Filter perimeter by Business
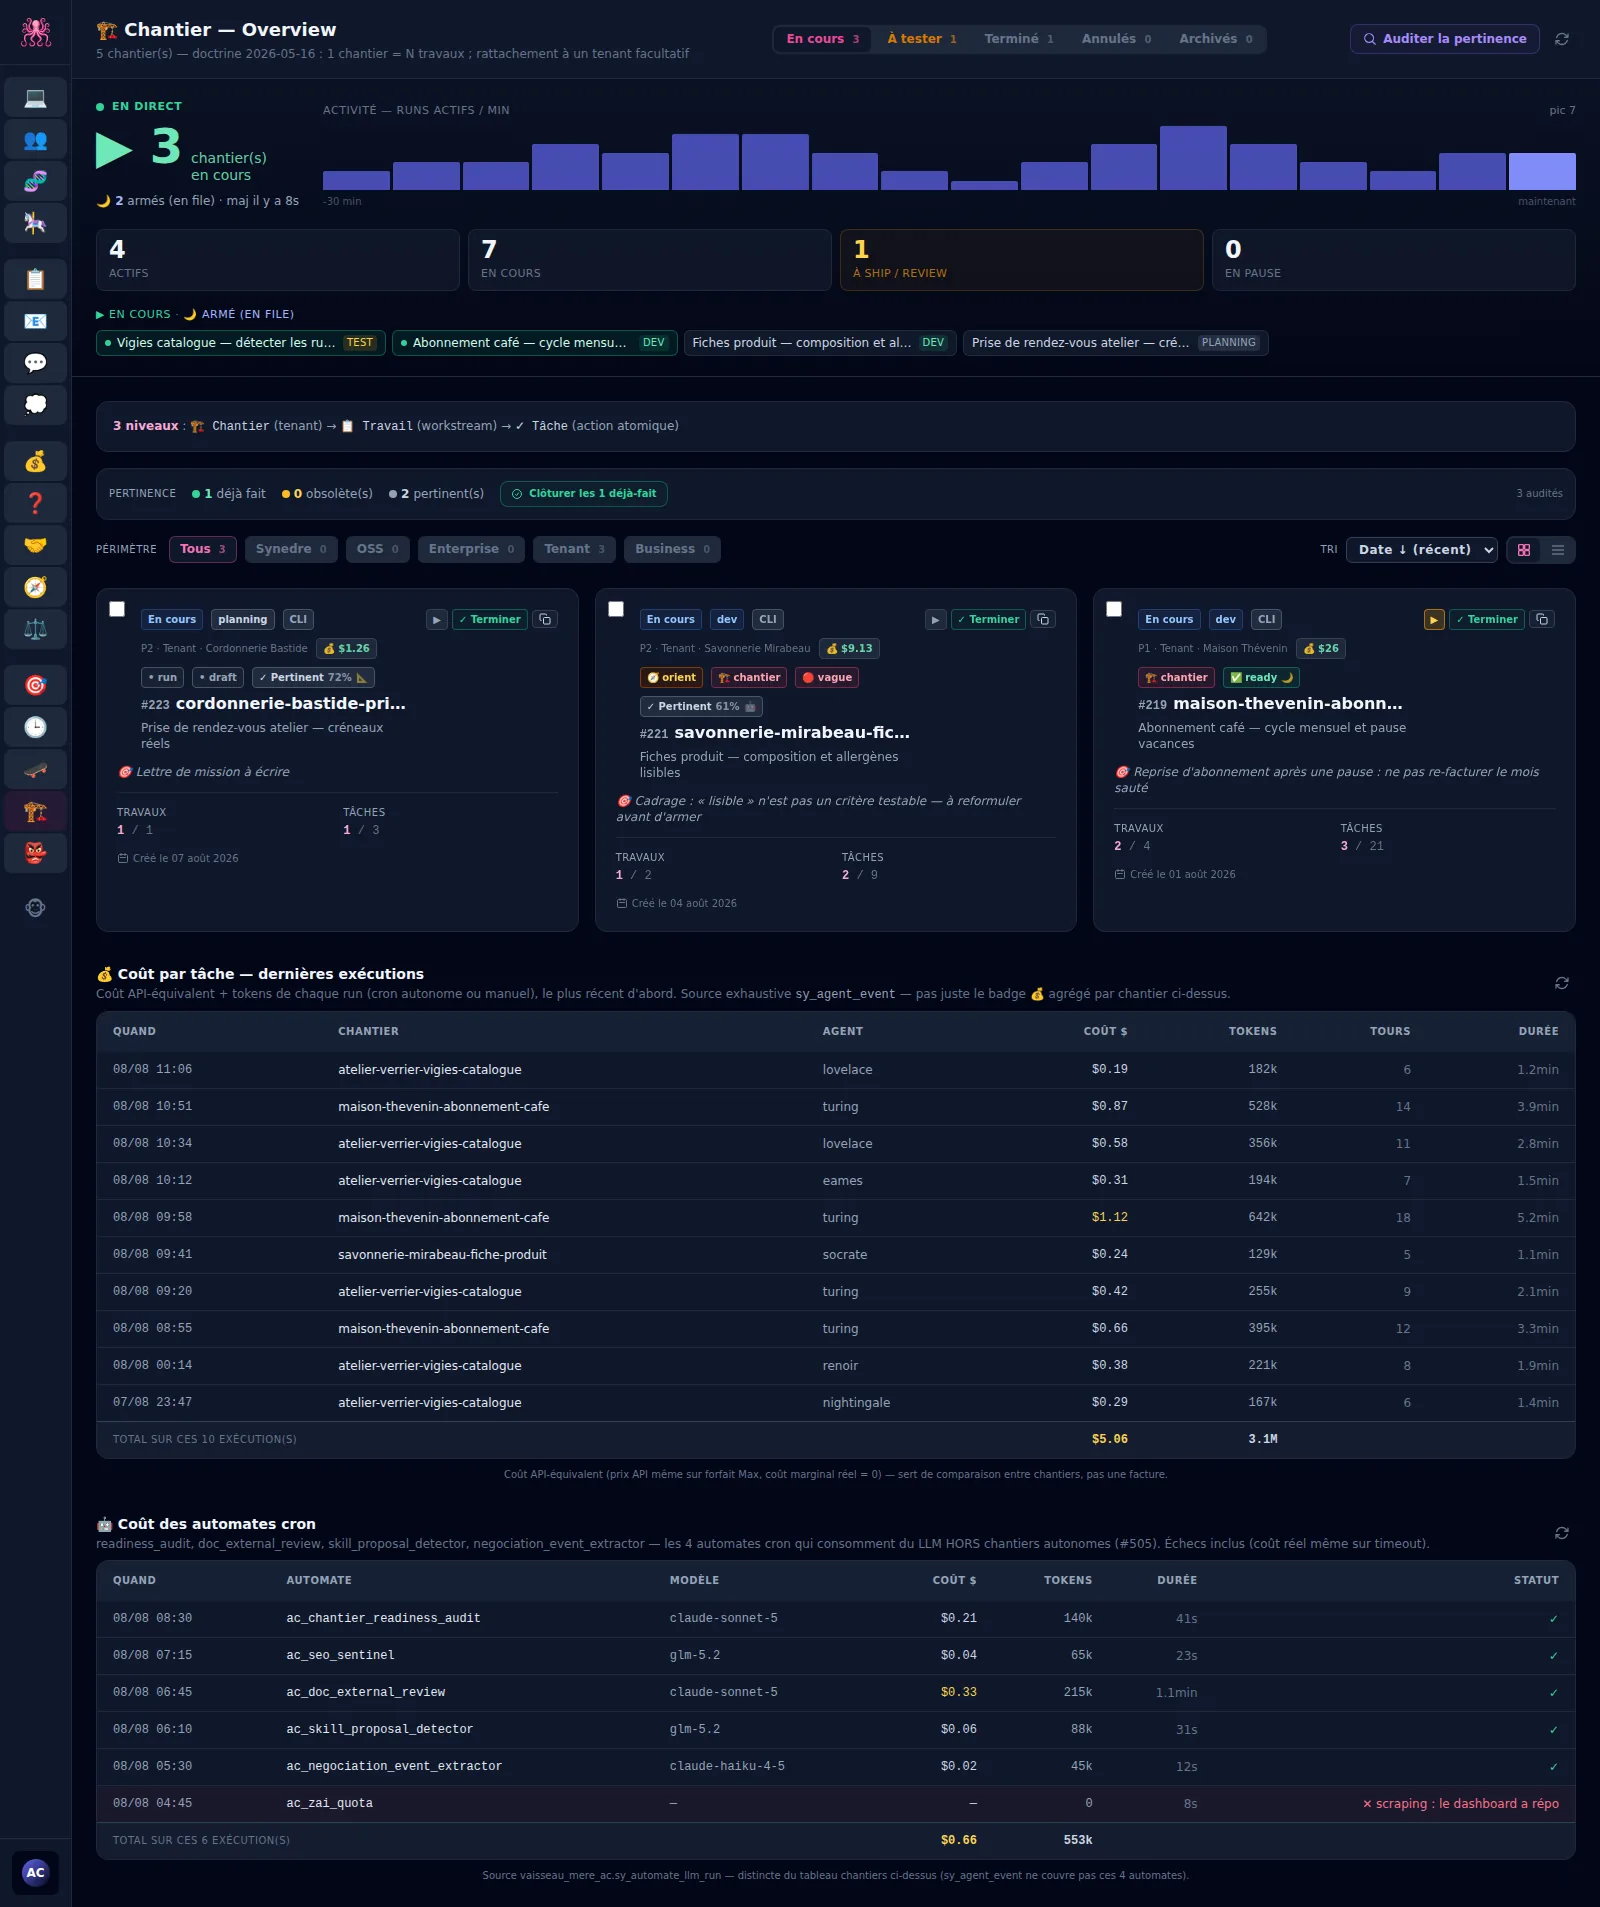This screenshot has height=1907, width=1600. point(672,549)
